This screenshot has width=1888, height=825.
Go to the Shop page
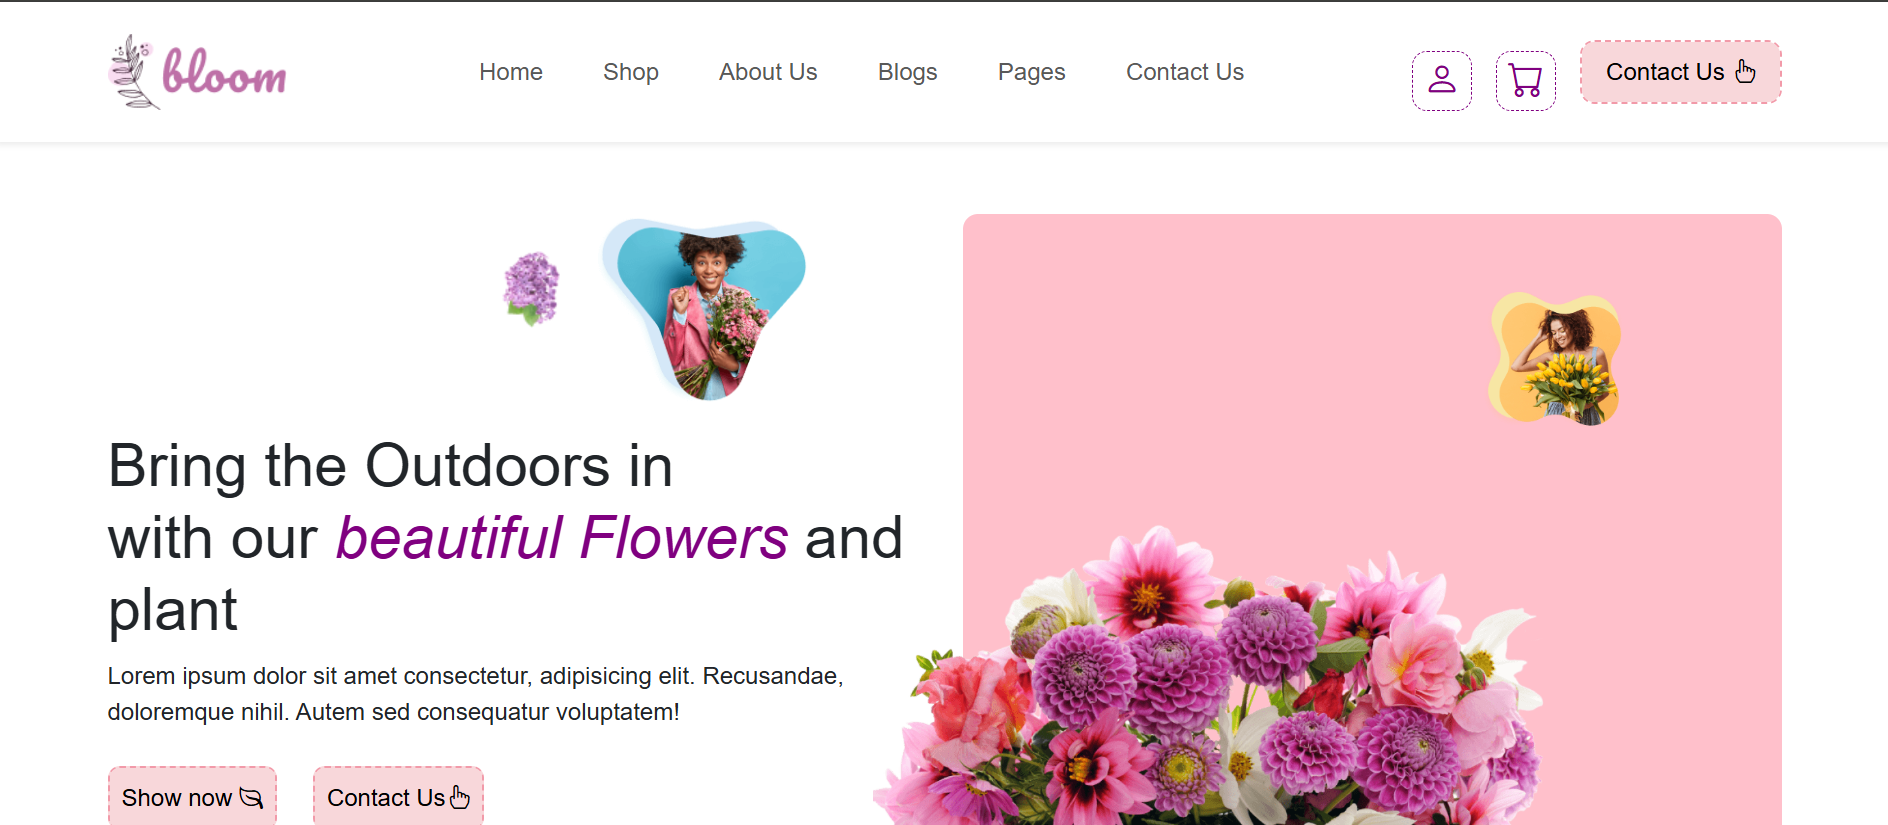(x=630, y=72)
